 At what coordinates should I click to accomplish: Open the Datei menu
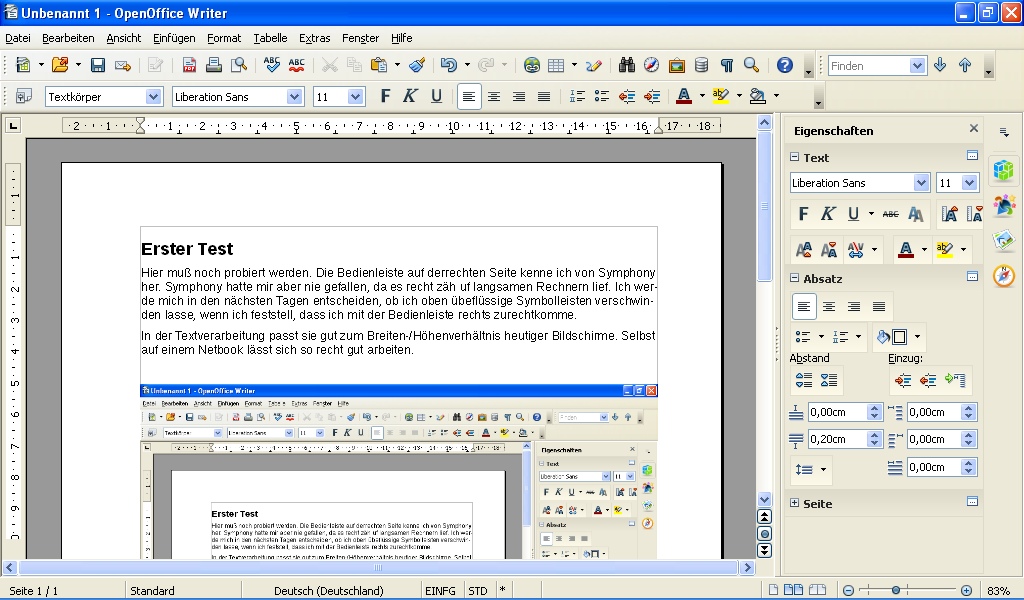18,38
